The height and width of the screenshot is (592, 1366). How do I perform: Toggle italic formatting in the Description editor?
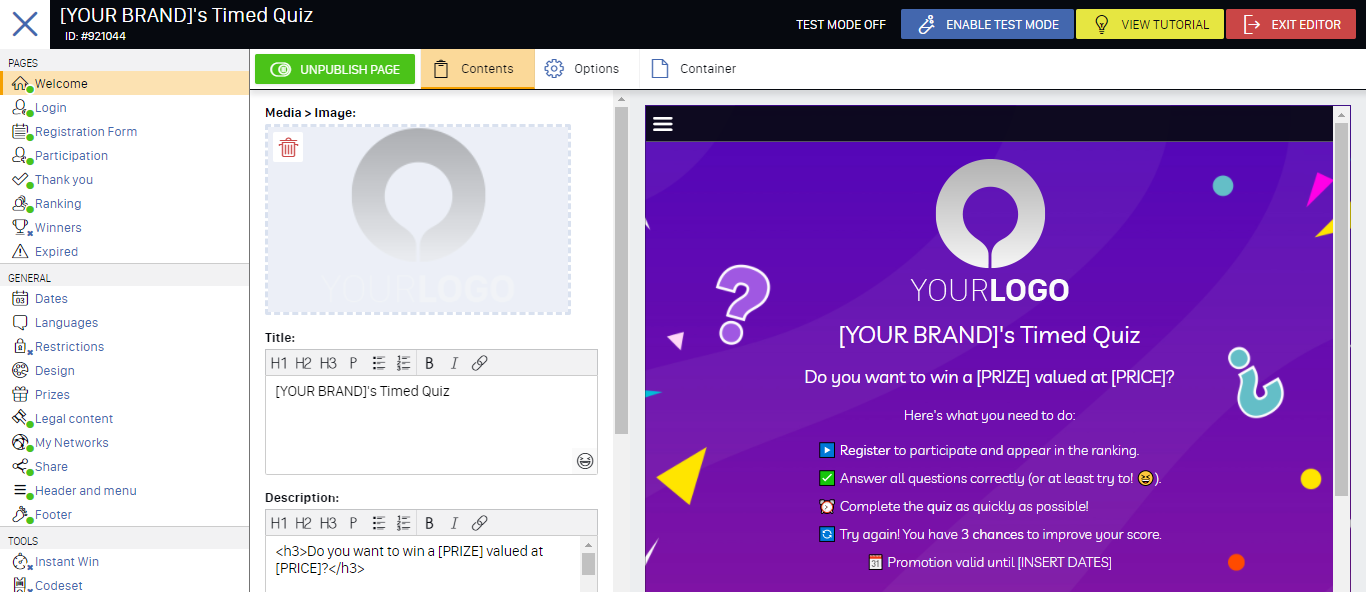454,522
